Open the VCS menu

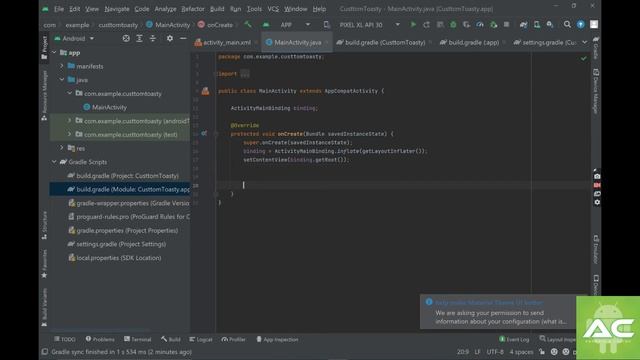273,9
